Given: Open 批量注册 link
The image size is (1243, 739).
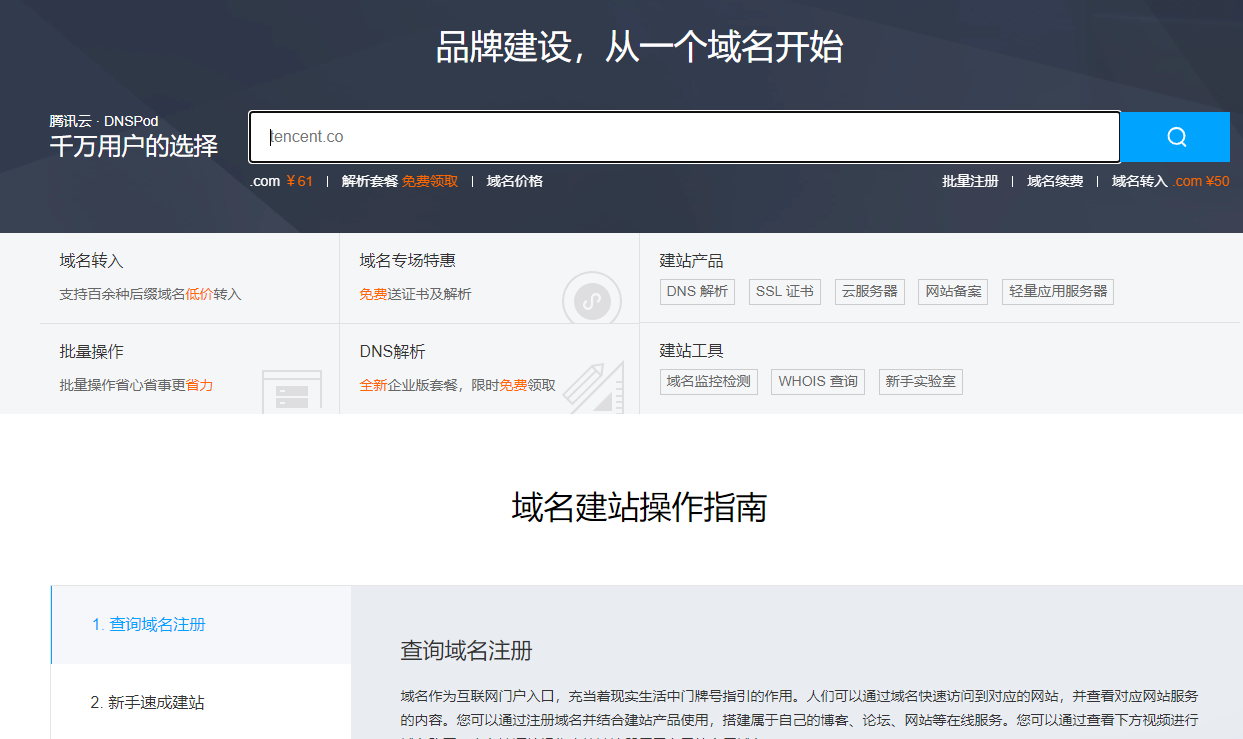Looking at the screenshot, I should [970, 181].
